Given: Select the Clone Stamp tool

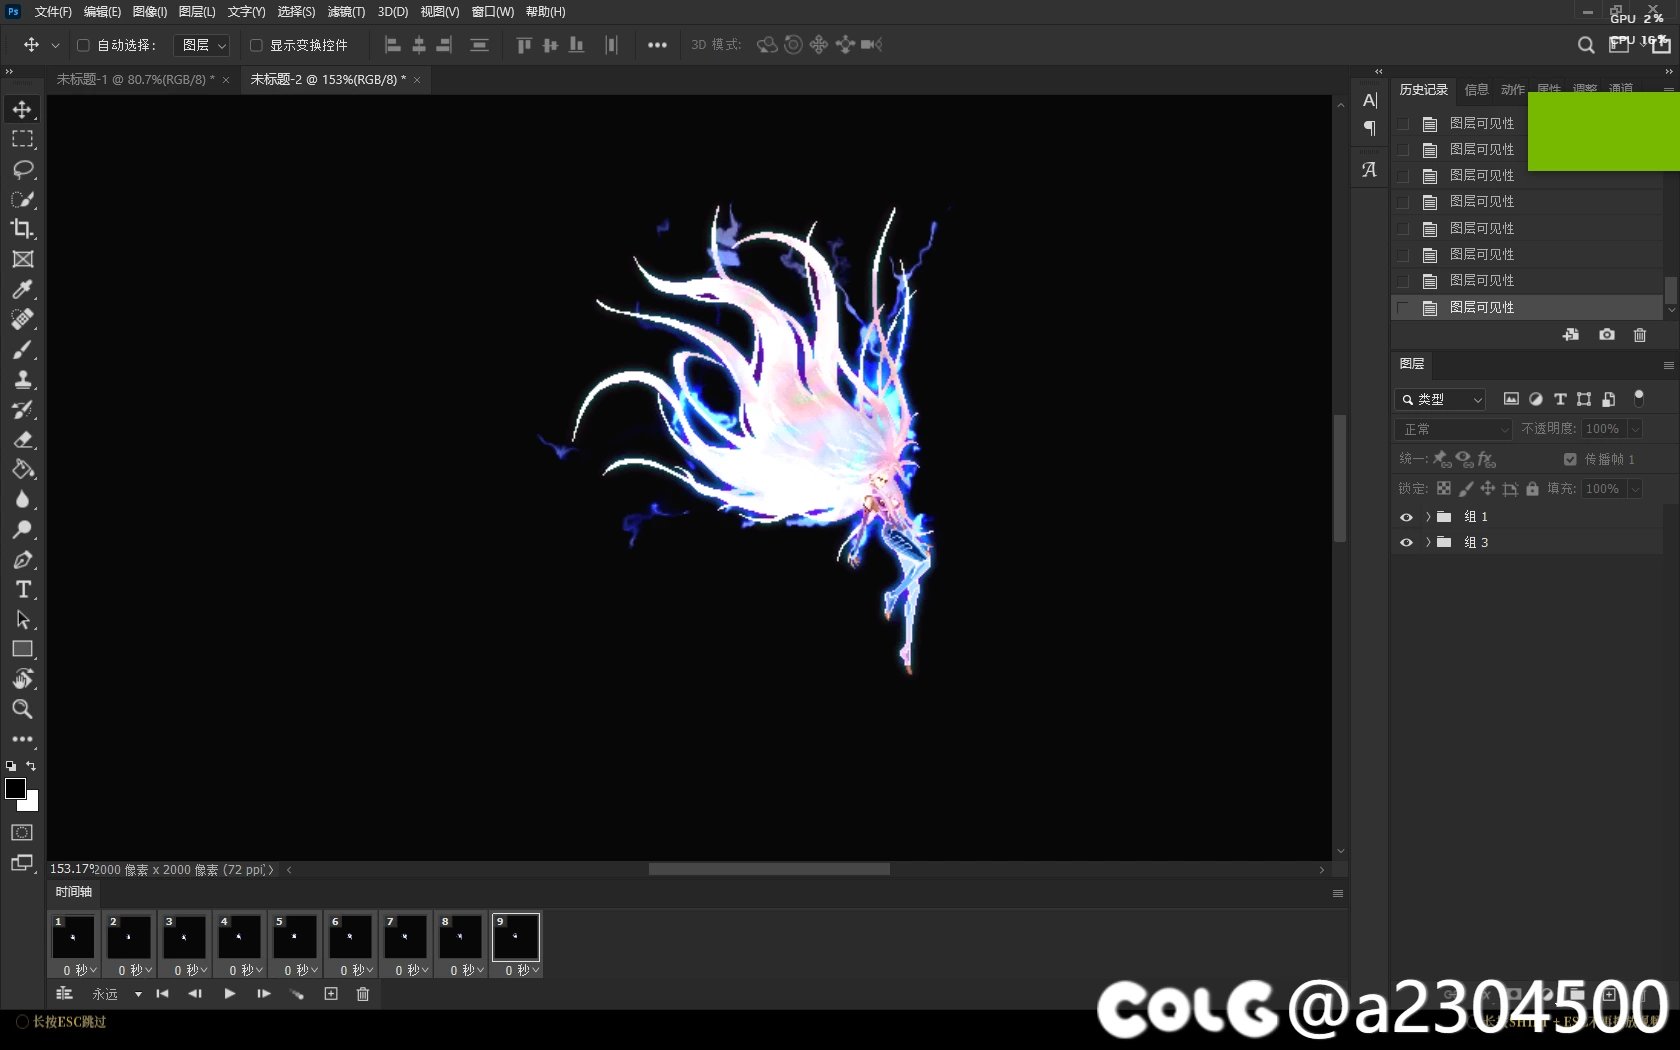Looking at the screenshot, I should click(x=22, y=379).
